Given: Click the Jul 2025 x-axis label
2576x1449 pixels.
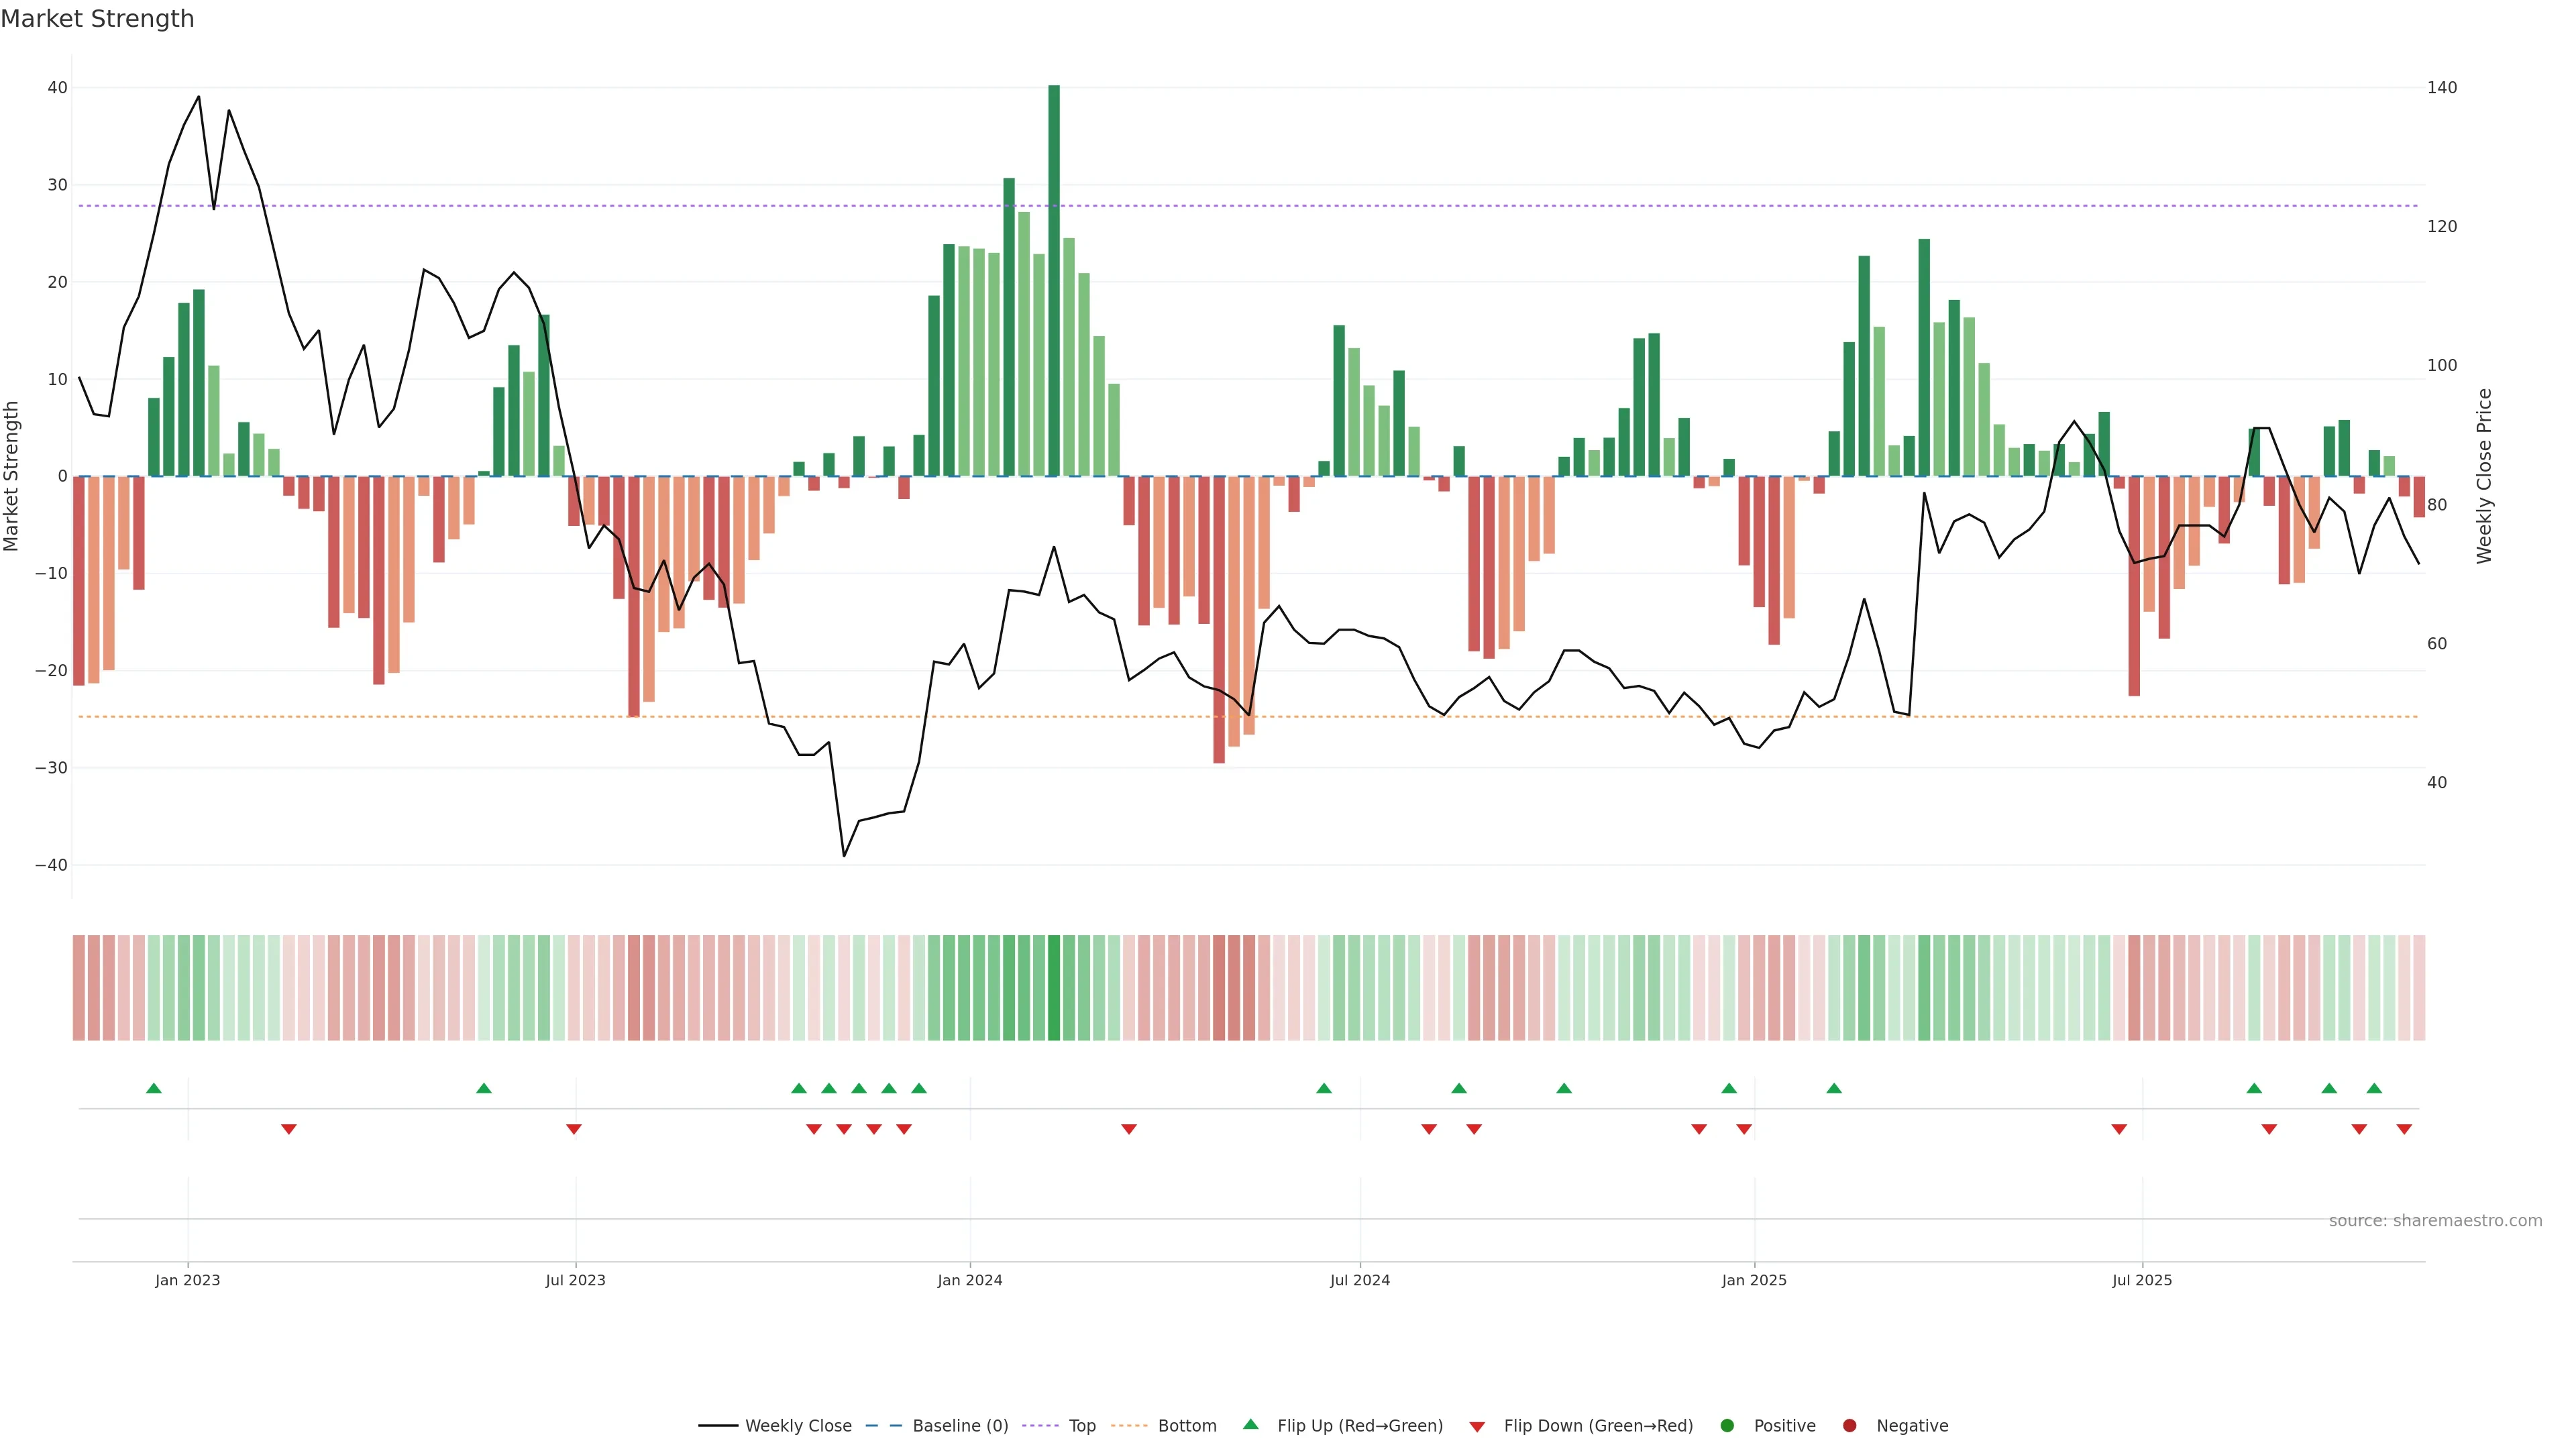Looking at the screenshot, I should point(2142,1280).
